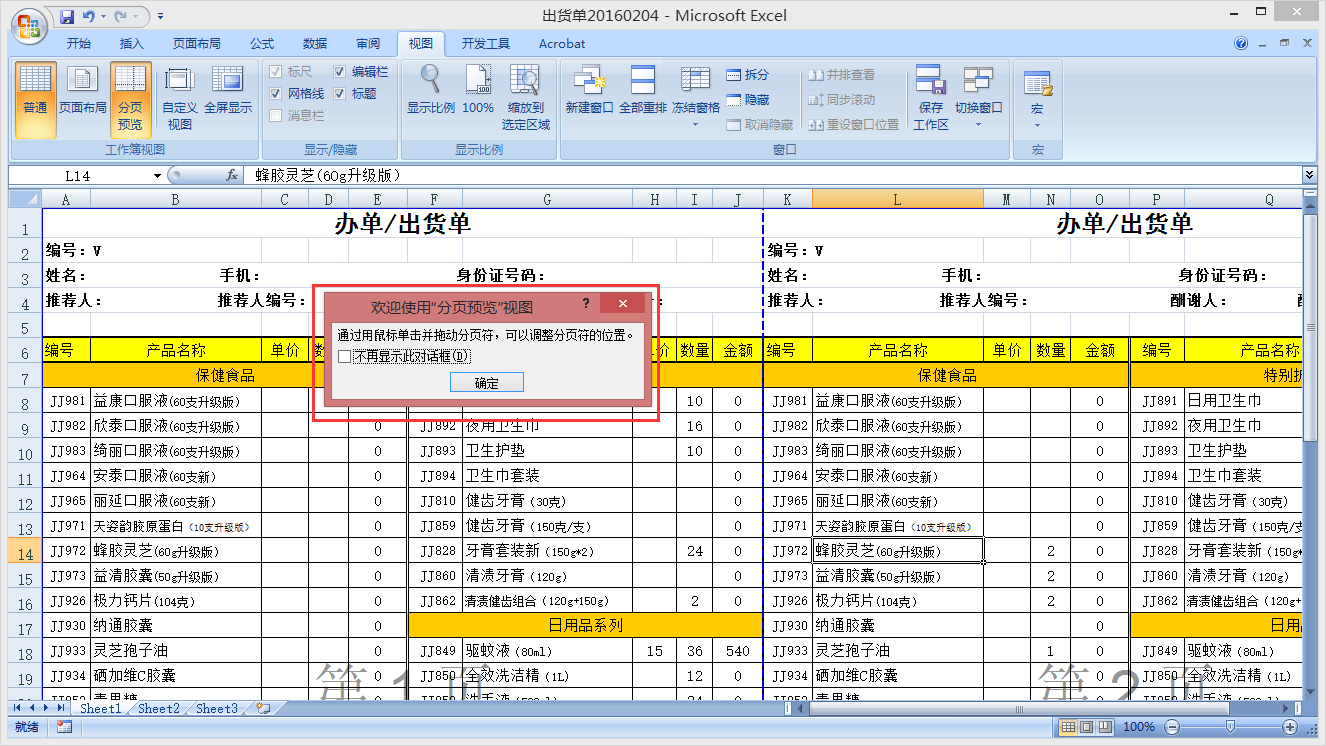The width and height of the screenshot is (1326, 746).
Task: Click Arrange All (全部重排)
Action: (x=642, y=91)
